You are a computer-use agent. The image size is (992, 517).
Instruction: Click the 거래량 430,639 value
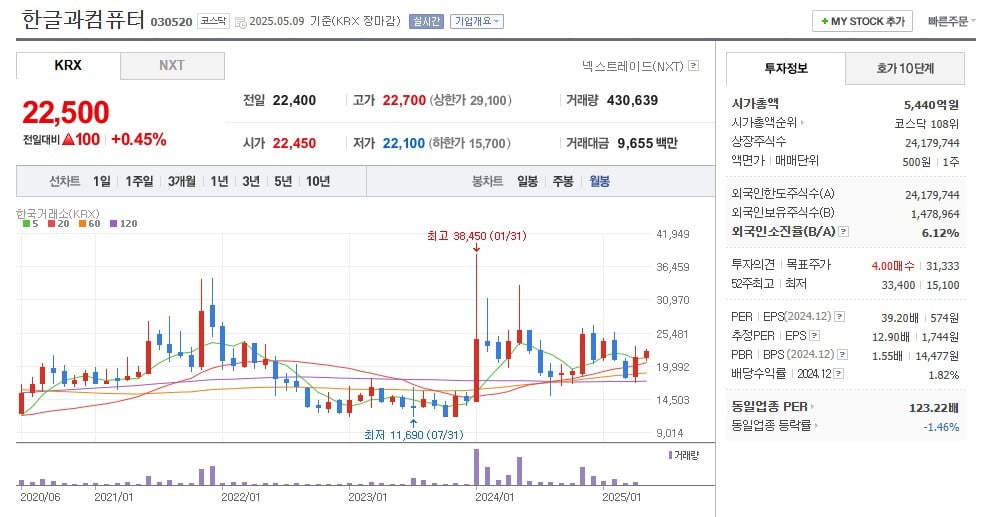click(x=632, y=101)
